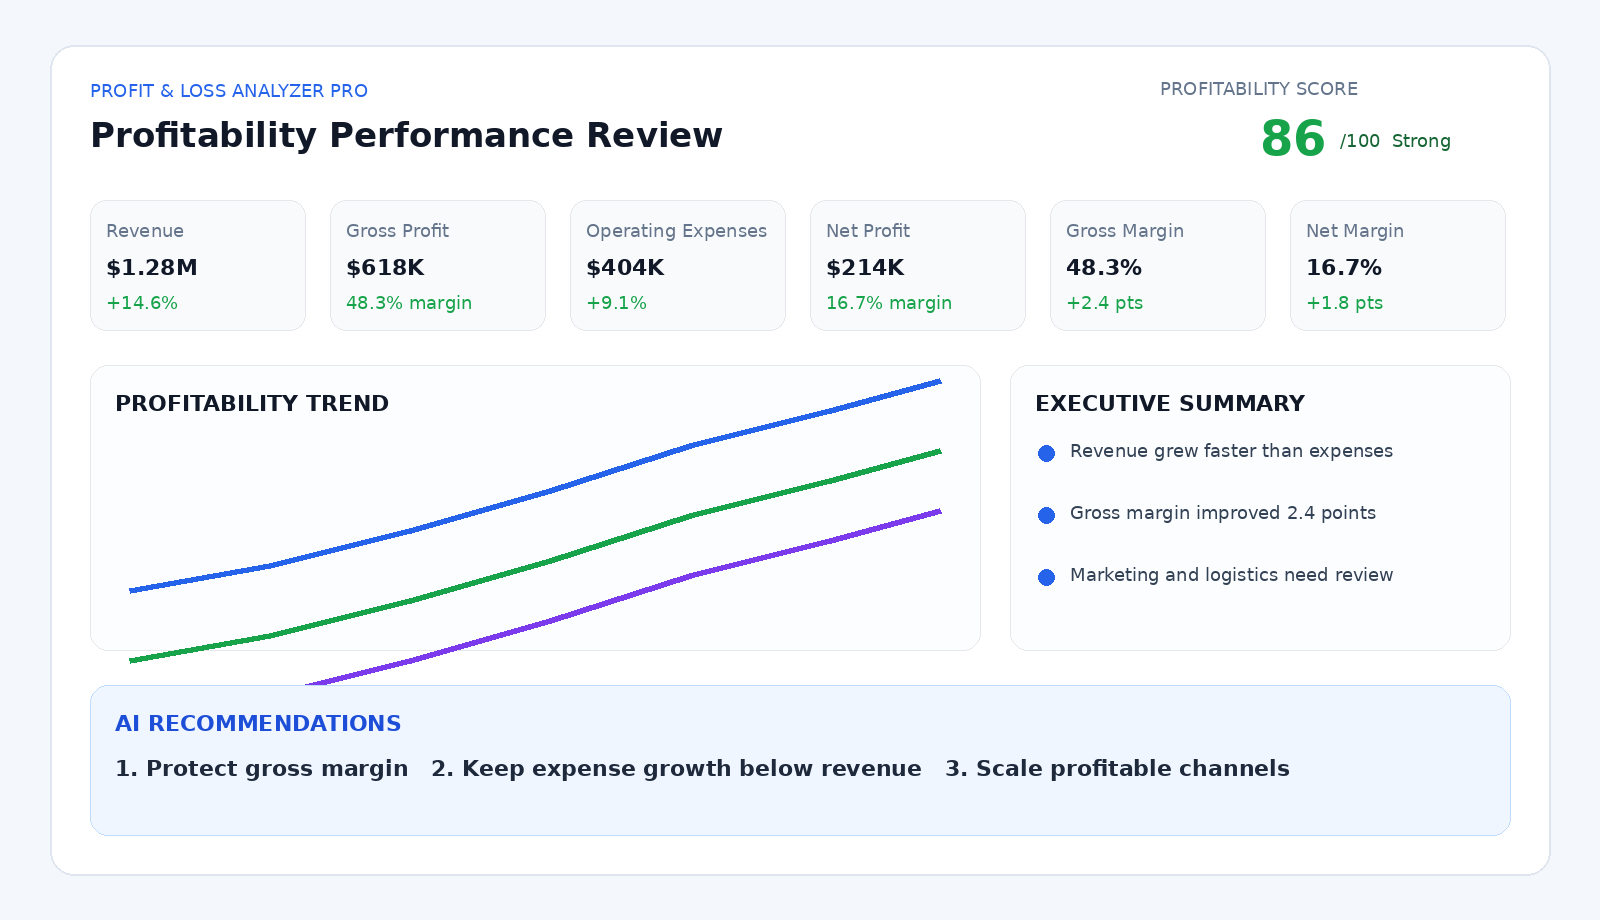Click the /100 Strong rating text
Image resolution: width=1600 pixels, height=920 pixels.
[x=1395, y=141]
